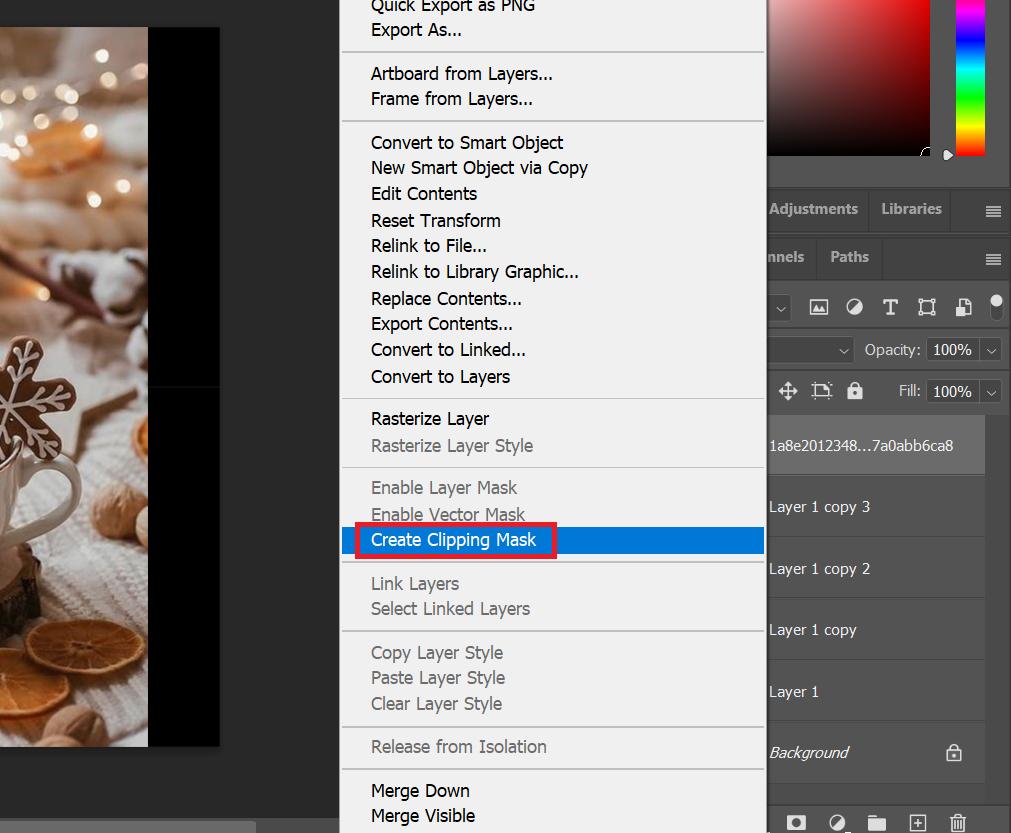Viewport: 1011px width, 833px height.
Task: Create a new layer with plus icon
Action: click(917, 822)
